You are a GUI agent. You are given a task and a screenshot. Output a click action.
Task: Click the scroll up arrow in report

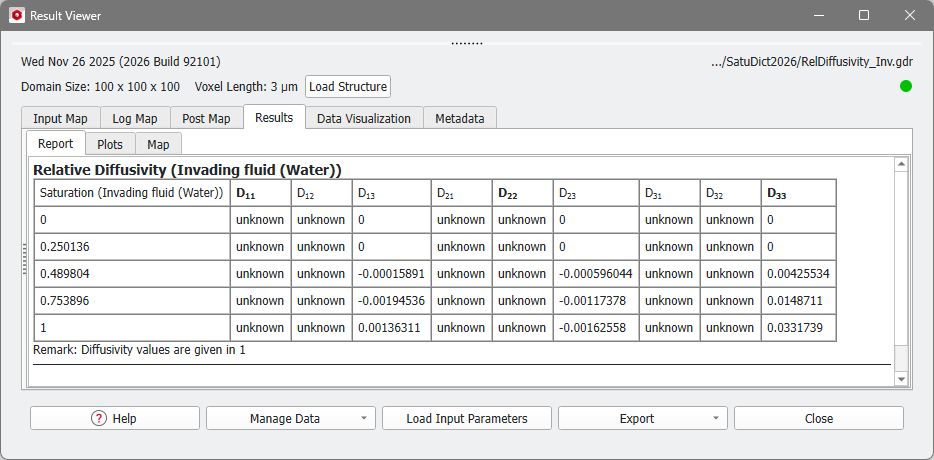(x=901, y=165)
